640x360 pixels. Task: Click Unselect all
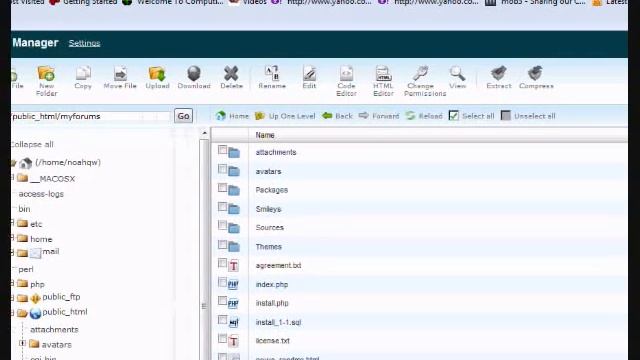pos(528,116)
